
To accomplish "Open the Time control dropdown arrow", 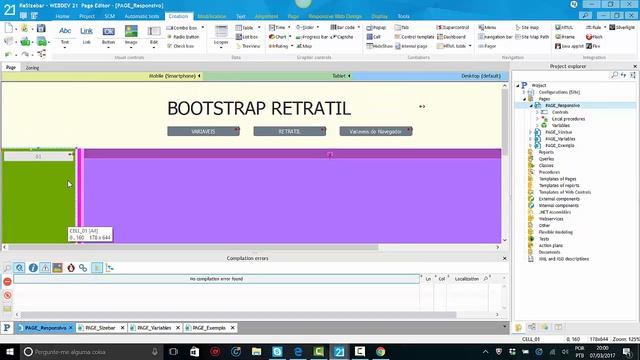I will click(289, 27).
